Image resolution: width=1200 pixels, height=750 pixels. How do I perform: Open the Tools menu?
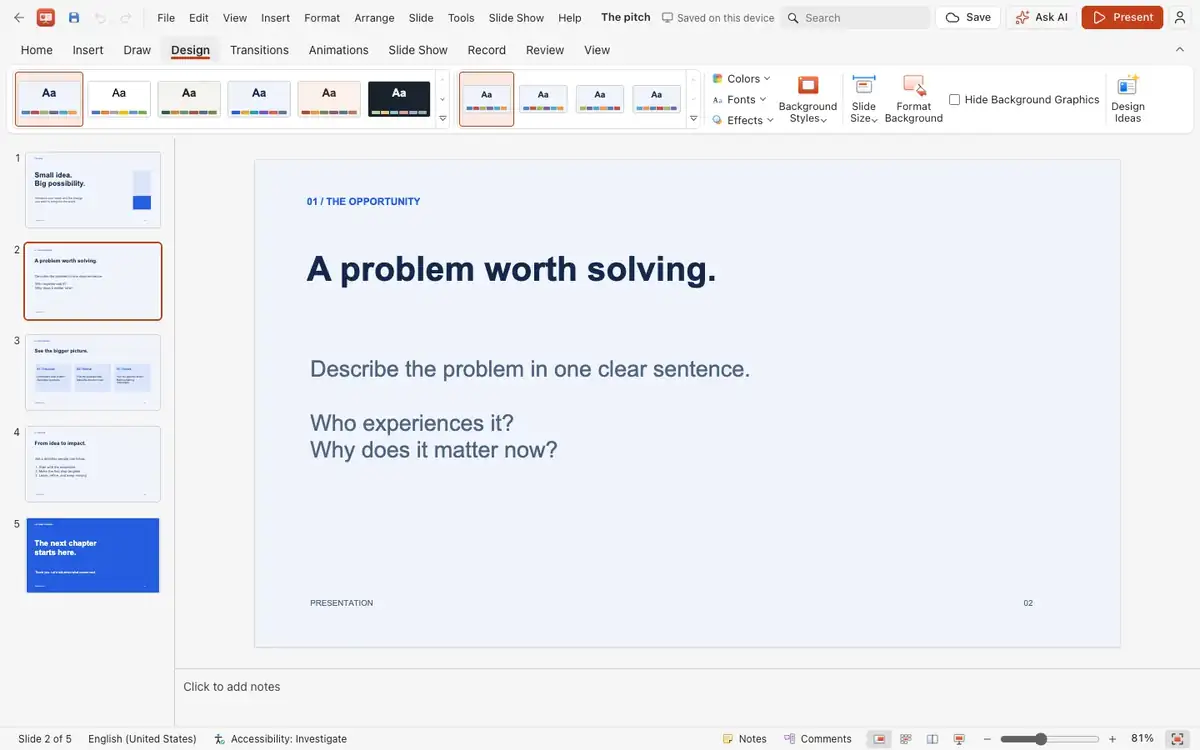tap(461, 18)
